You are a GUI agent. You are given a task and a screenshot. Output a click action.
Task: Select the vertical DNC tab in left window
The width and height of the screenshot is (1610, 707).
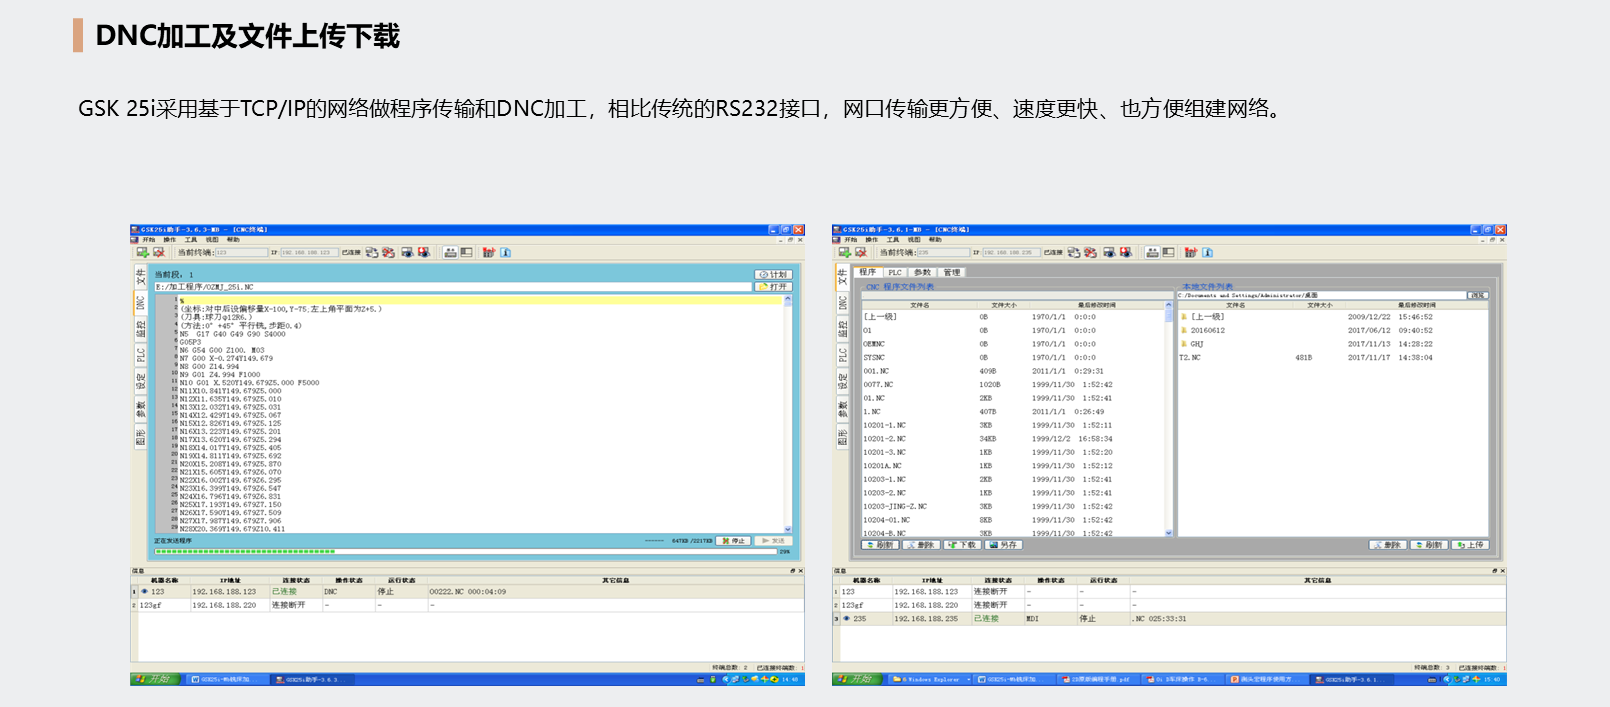click(x=140, y=302)
